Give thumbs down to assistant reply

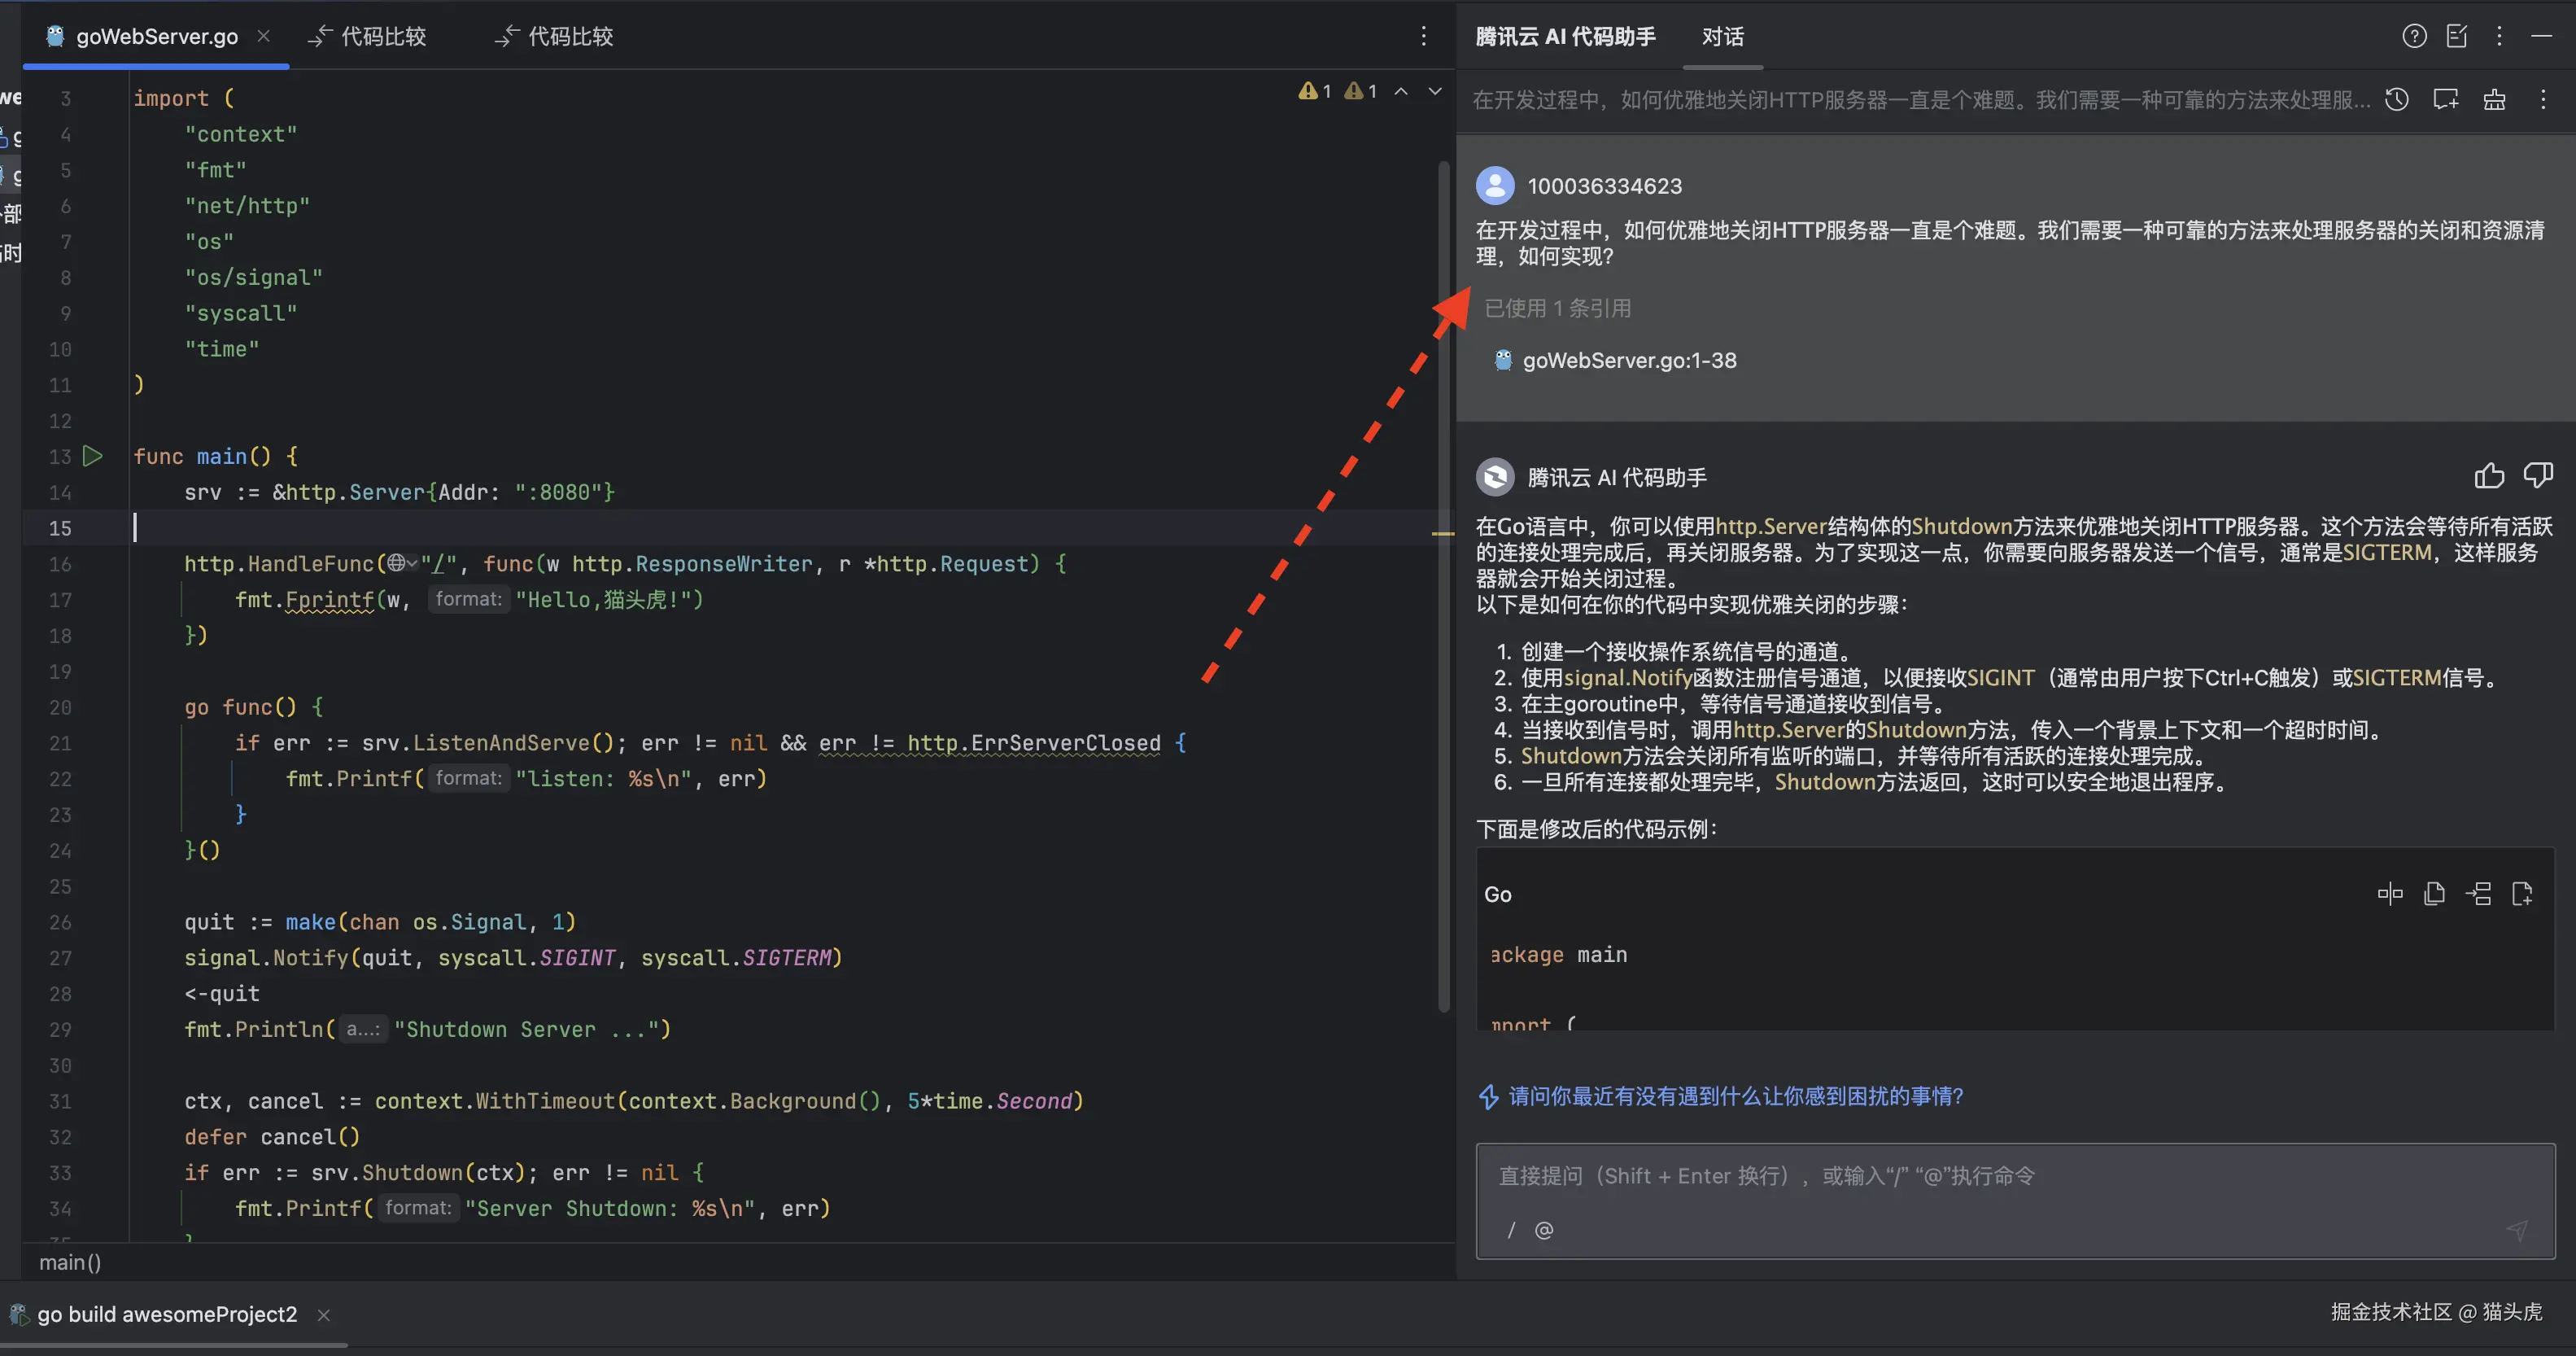pos(2538,476)
